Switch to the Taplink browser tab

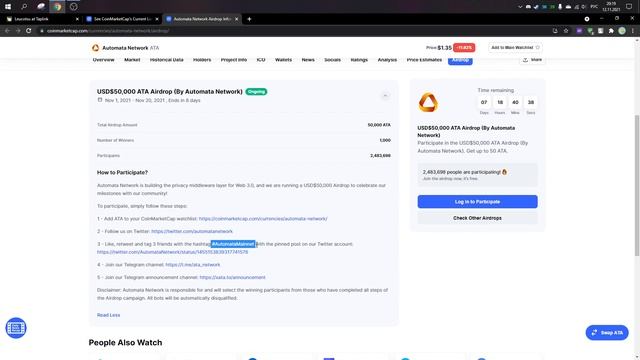click(41, 19)
